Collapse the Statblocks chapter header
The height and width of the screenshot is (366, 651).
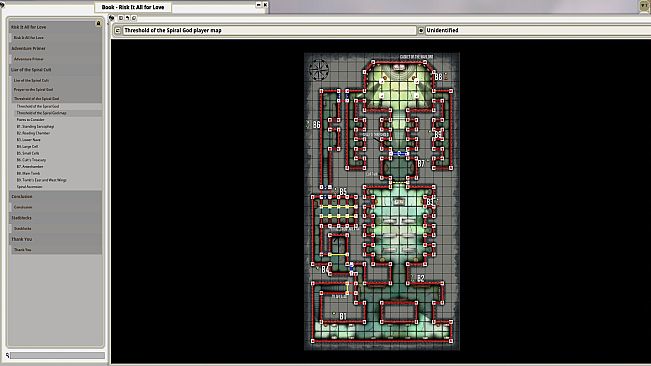56,217
